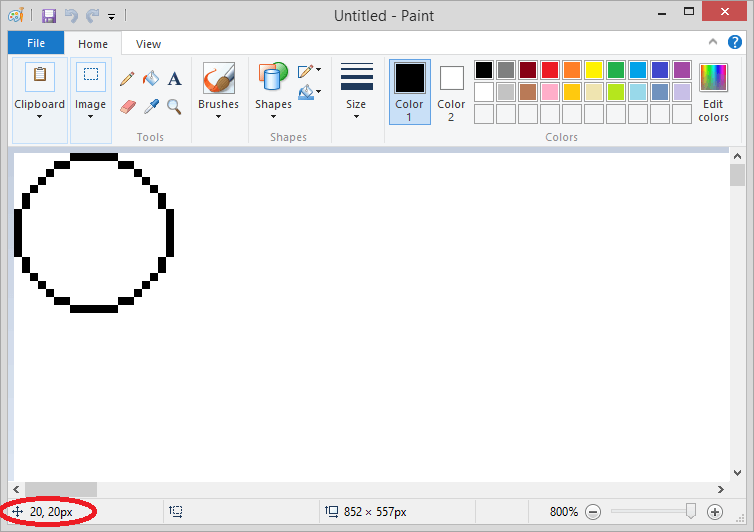Pick the green color swatch
The image size is (754, 532).
616,70
